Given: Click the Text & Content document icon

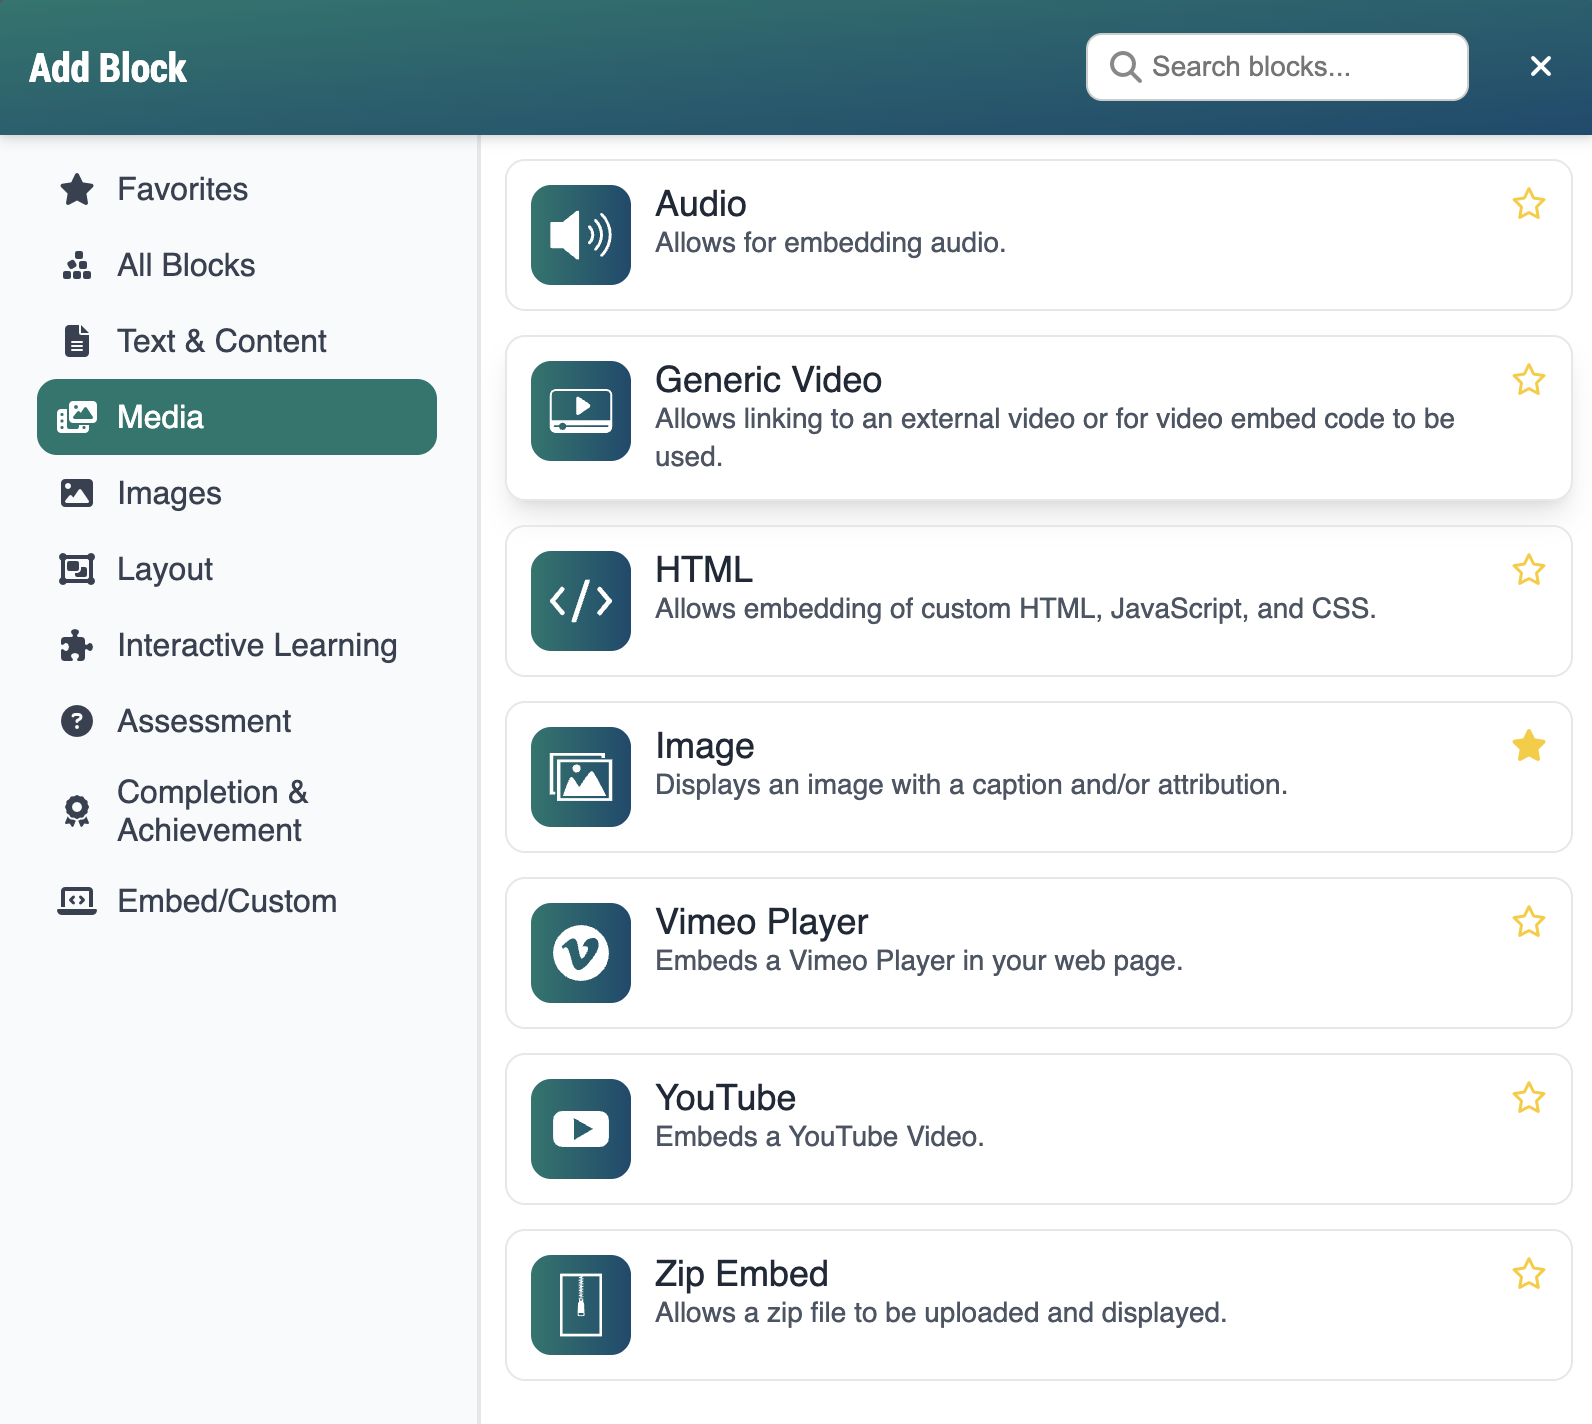Looking at the screenshot, I should click(x=77, y=341).
